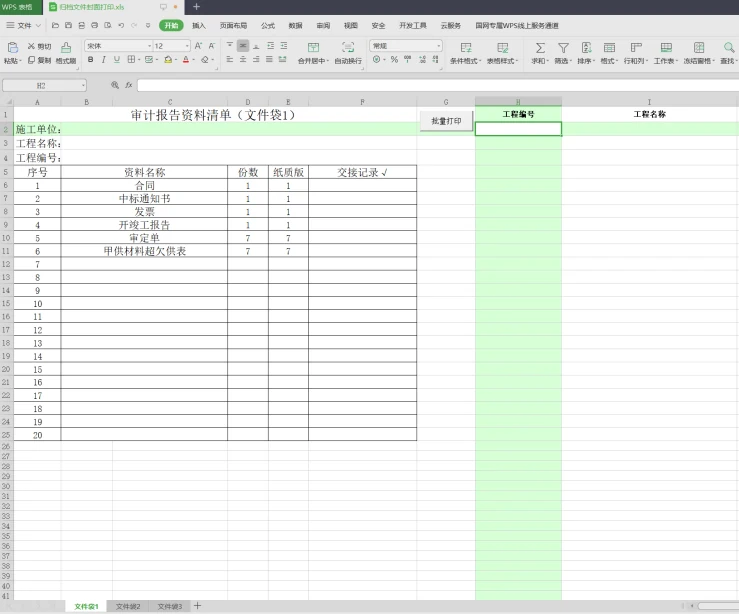Expand the Table Style (表格样式) dropdown

click(517, 61)
